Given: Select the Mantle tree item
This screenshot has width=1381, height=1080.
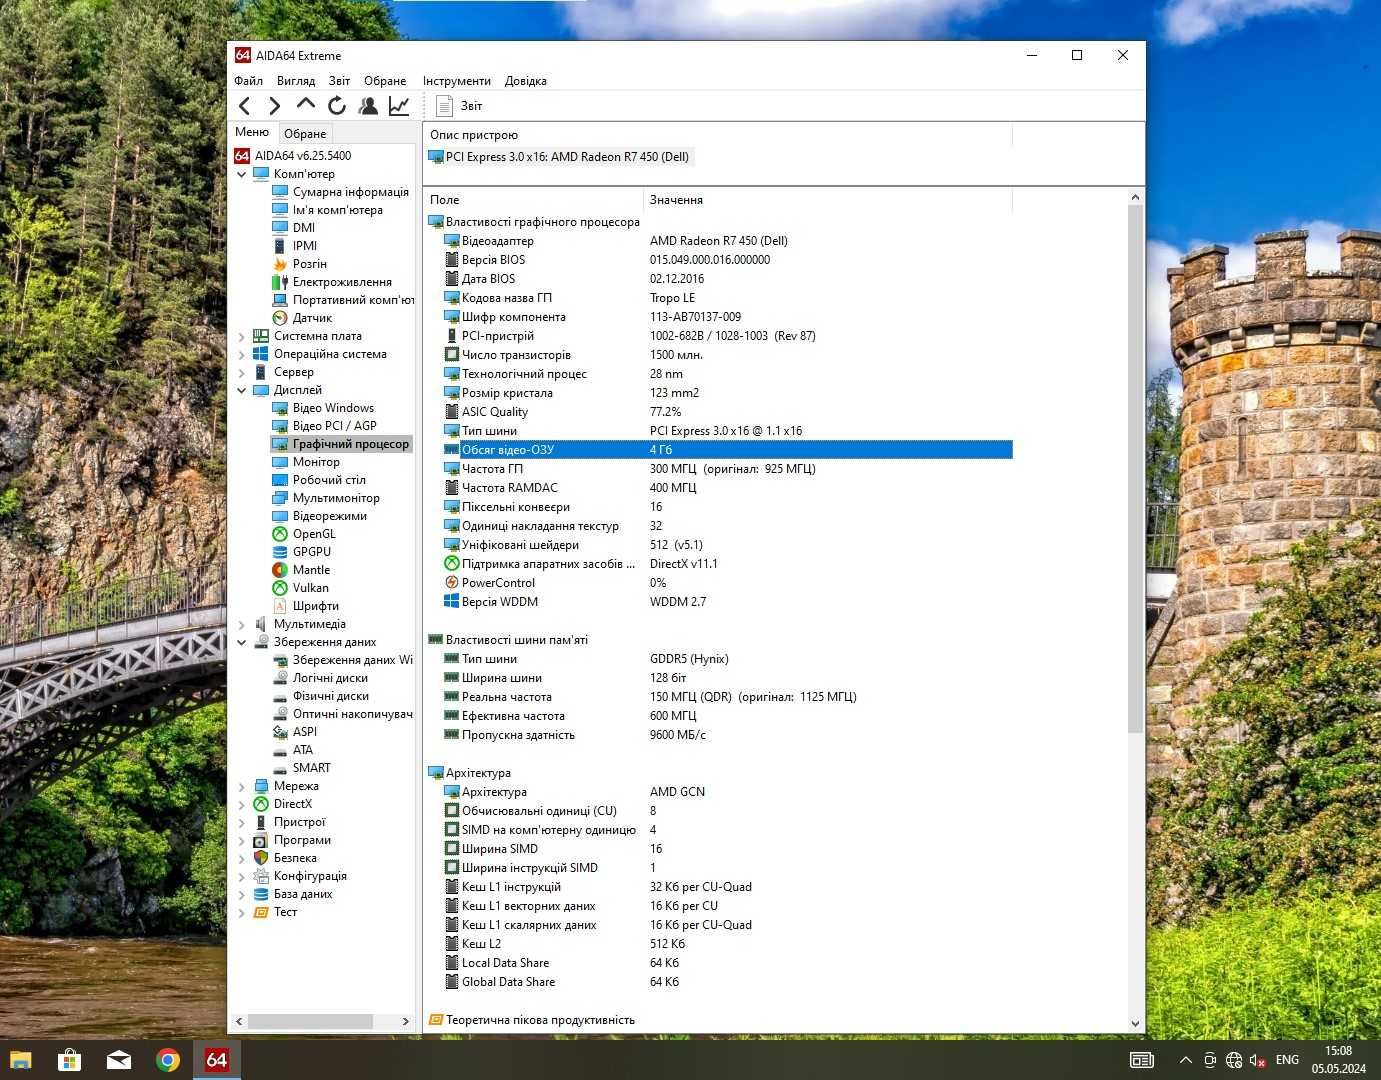Looking at the screenshot, I should tap(311, 570).
